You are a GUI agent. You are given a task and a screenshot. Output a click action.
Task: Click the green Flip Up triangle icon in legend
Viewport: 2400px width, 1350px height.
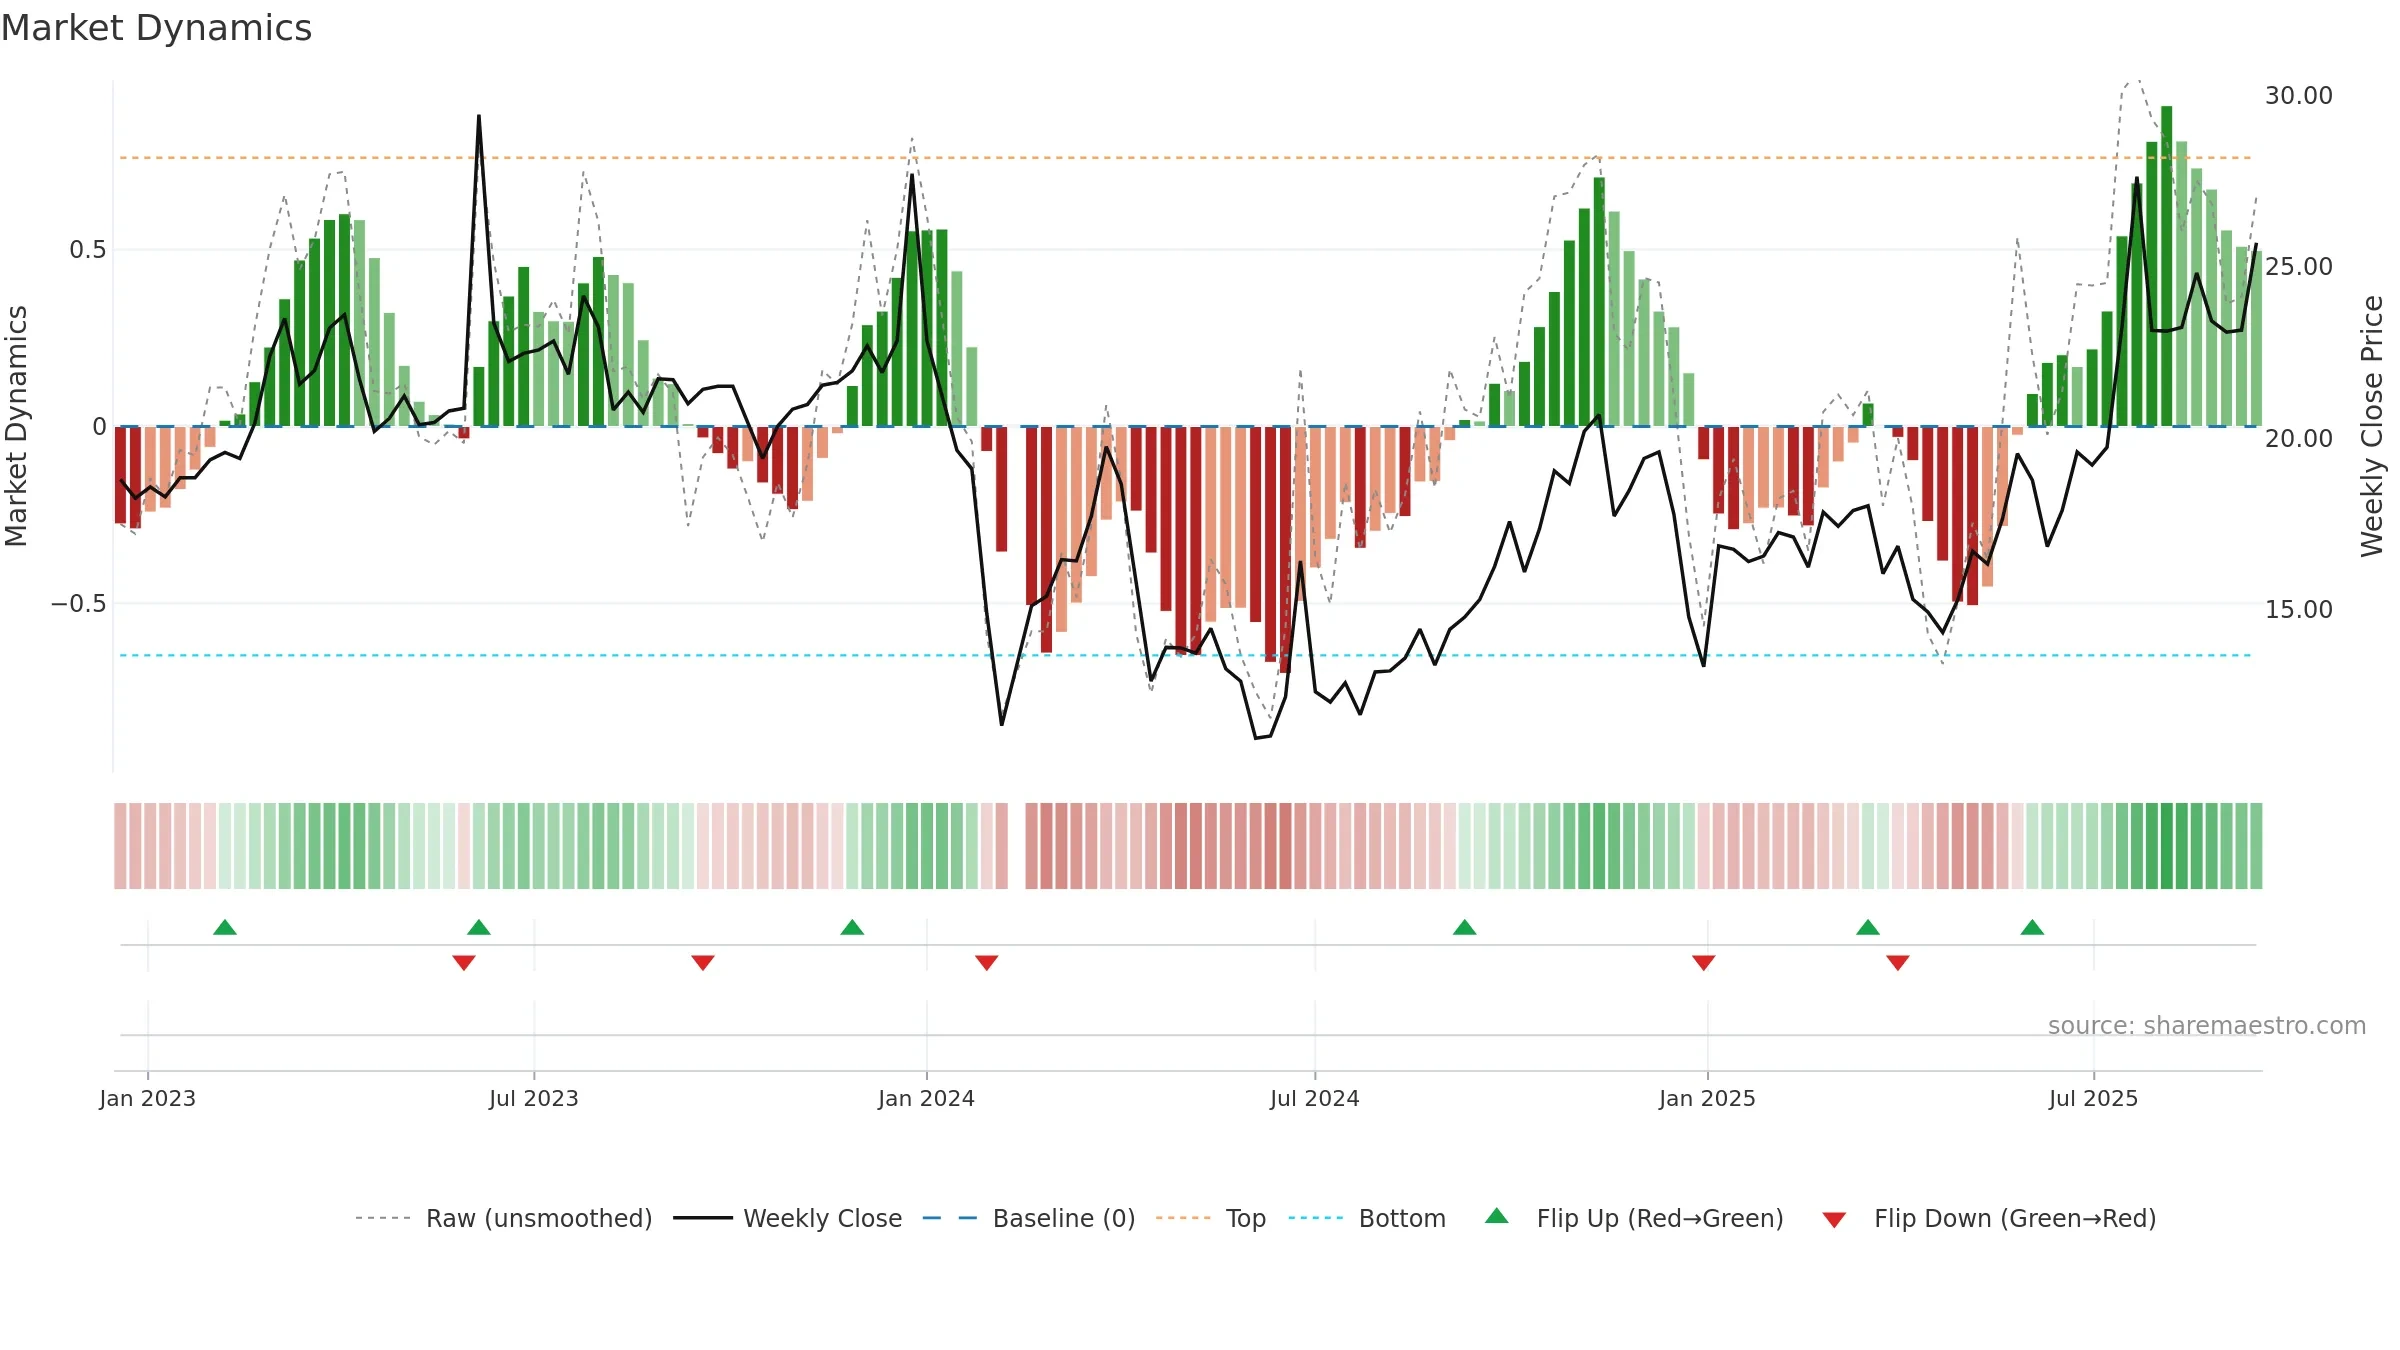coord(1497,1216)
